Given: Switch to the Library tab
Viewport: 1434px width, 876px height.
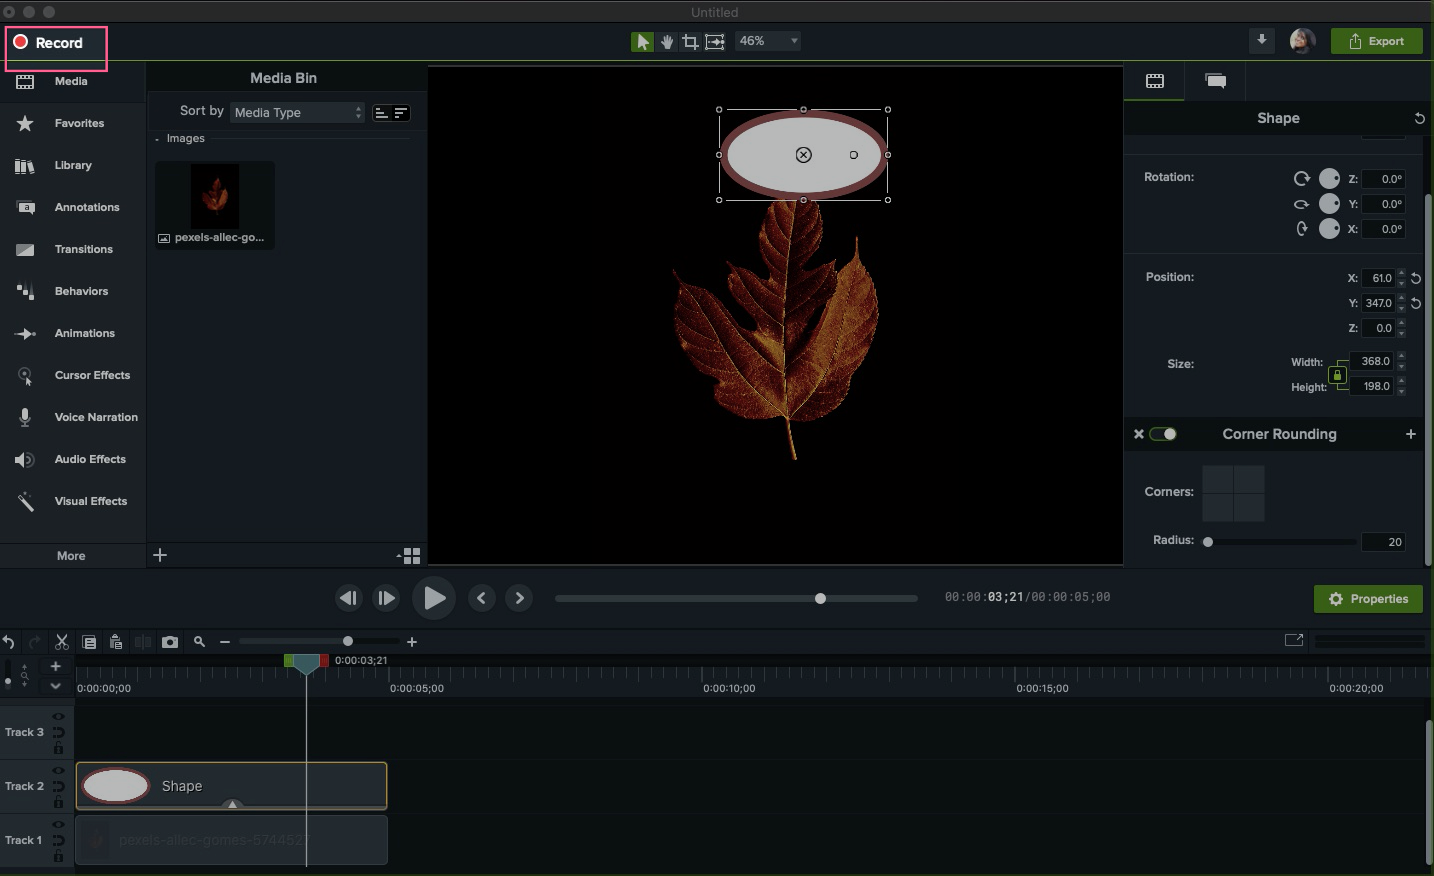Looking at the screenshot, I should pos(73,165).
